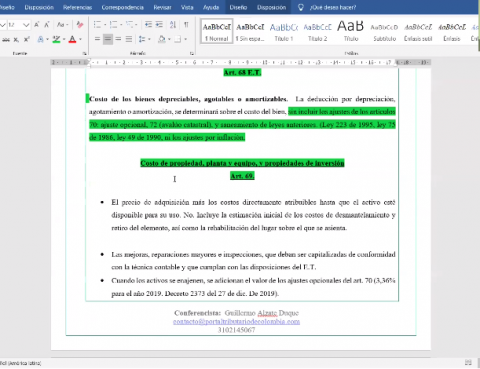The width and height of the screenshot is (480, 369).
Task: Toggle center alignment button
Action: (107, 39)
